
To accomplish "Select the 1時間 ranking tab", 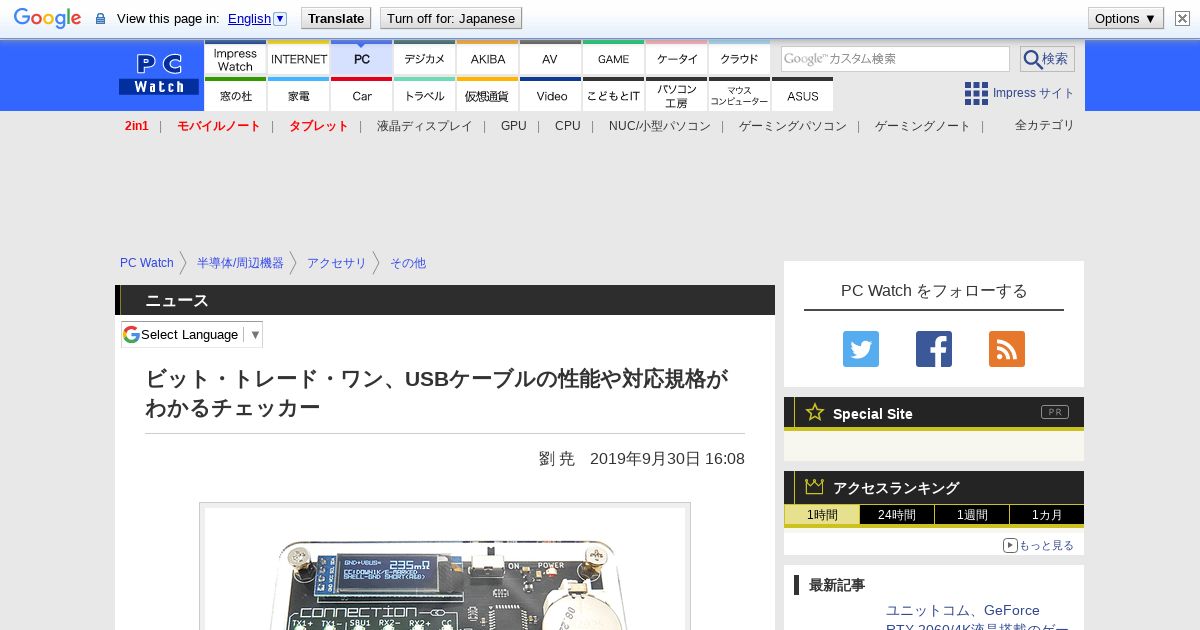I will pyautogui.click(x=822, y=515).
